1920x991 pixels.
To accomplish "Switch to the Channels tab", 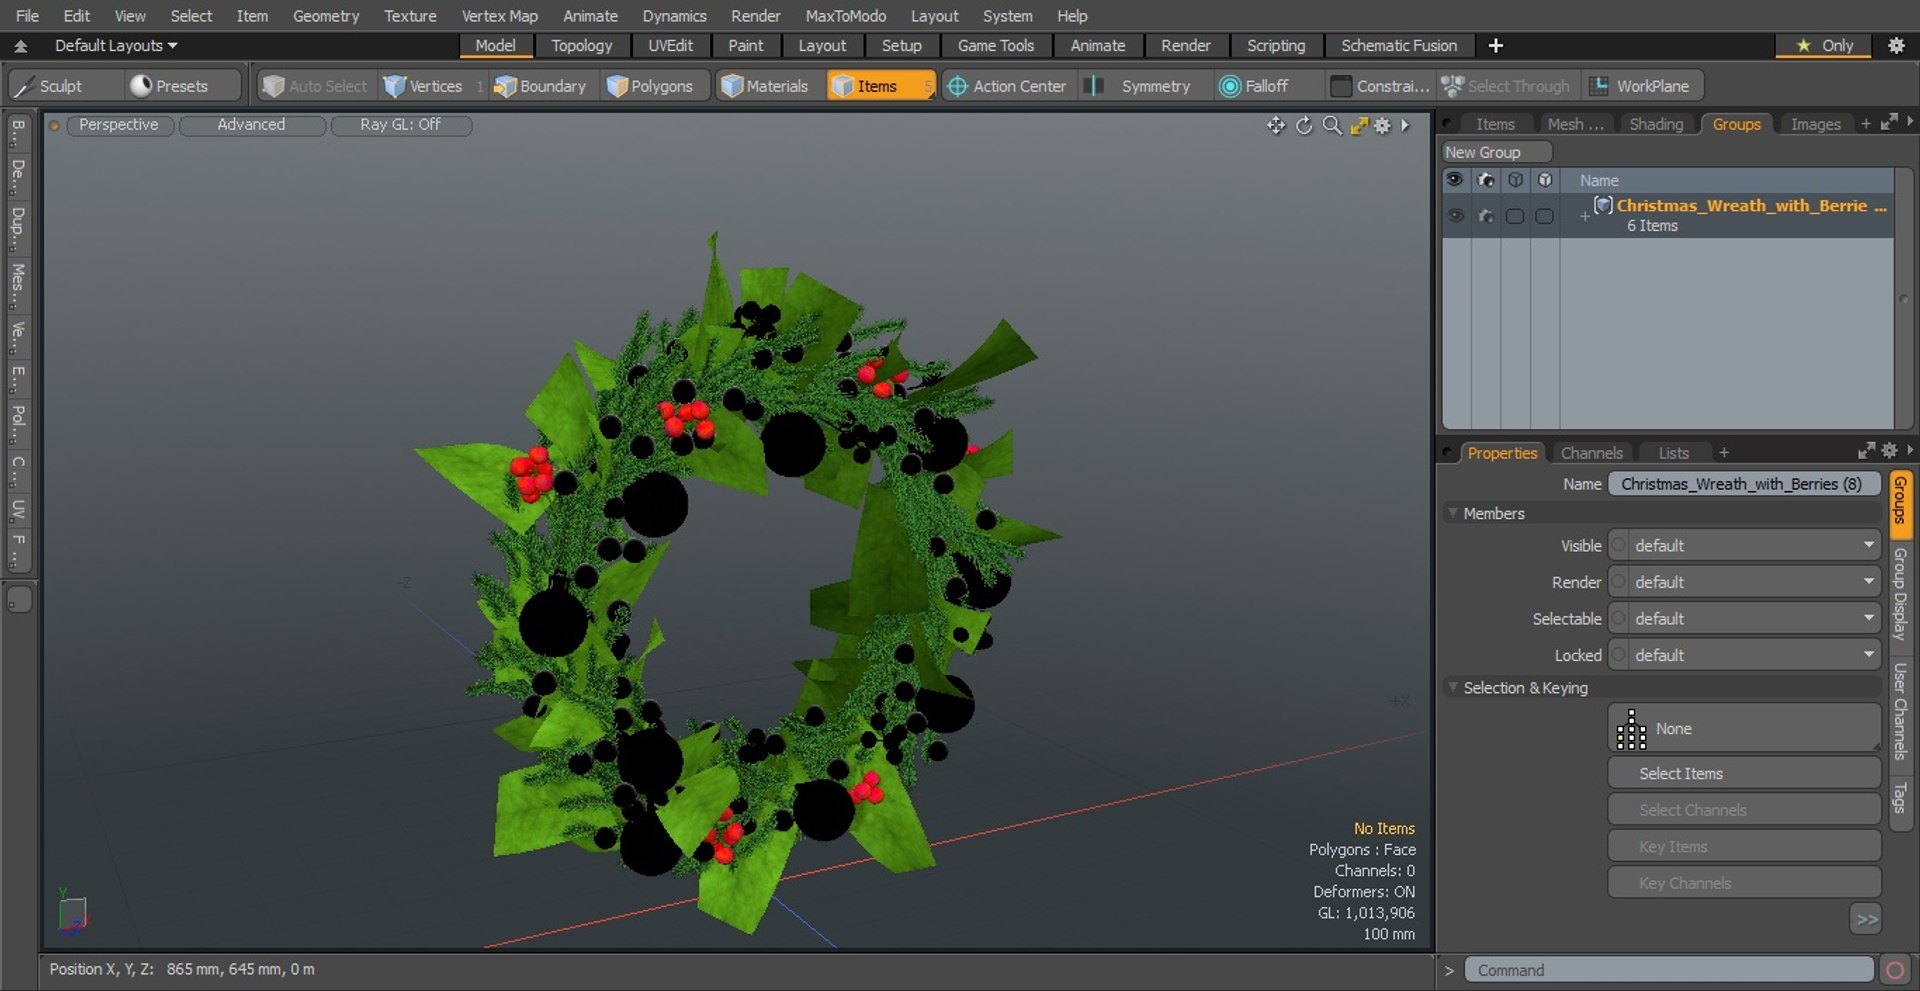I will (1591, 453).
